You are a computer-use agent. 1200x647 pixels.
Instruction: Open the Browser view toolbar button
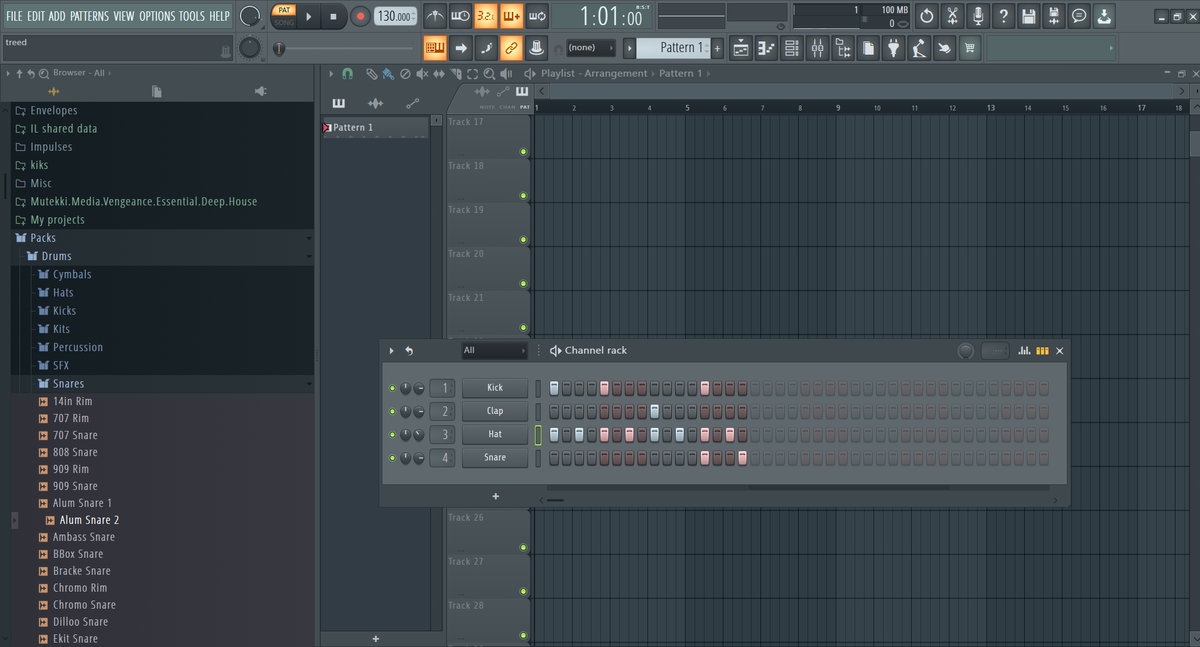pos(842,47)
